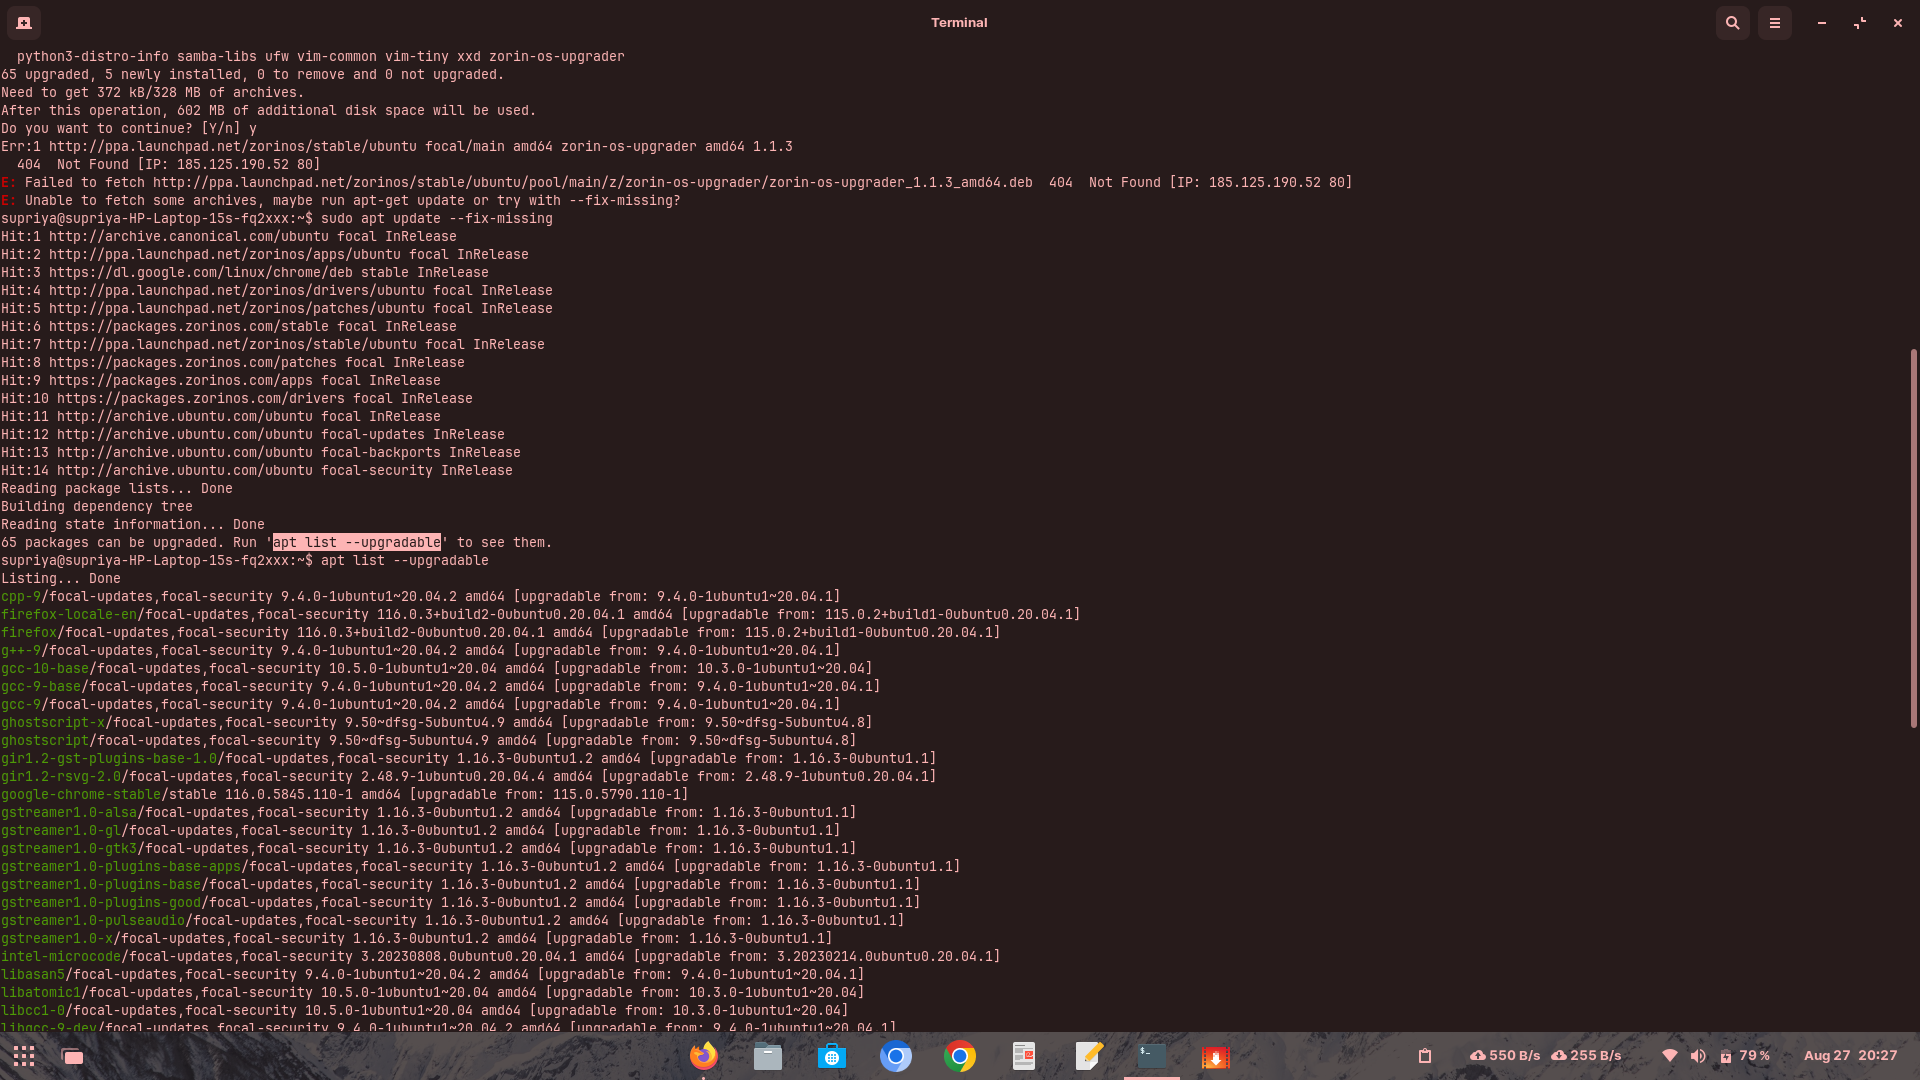Open the Software store from taskbar
1920x1080 pixels.
pyautogui.click(x=832, y=1056)
